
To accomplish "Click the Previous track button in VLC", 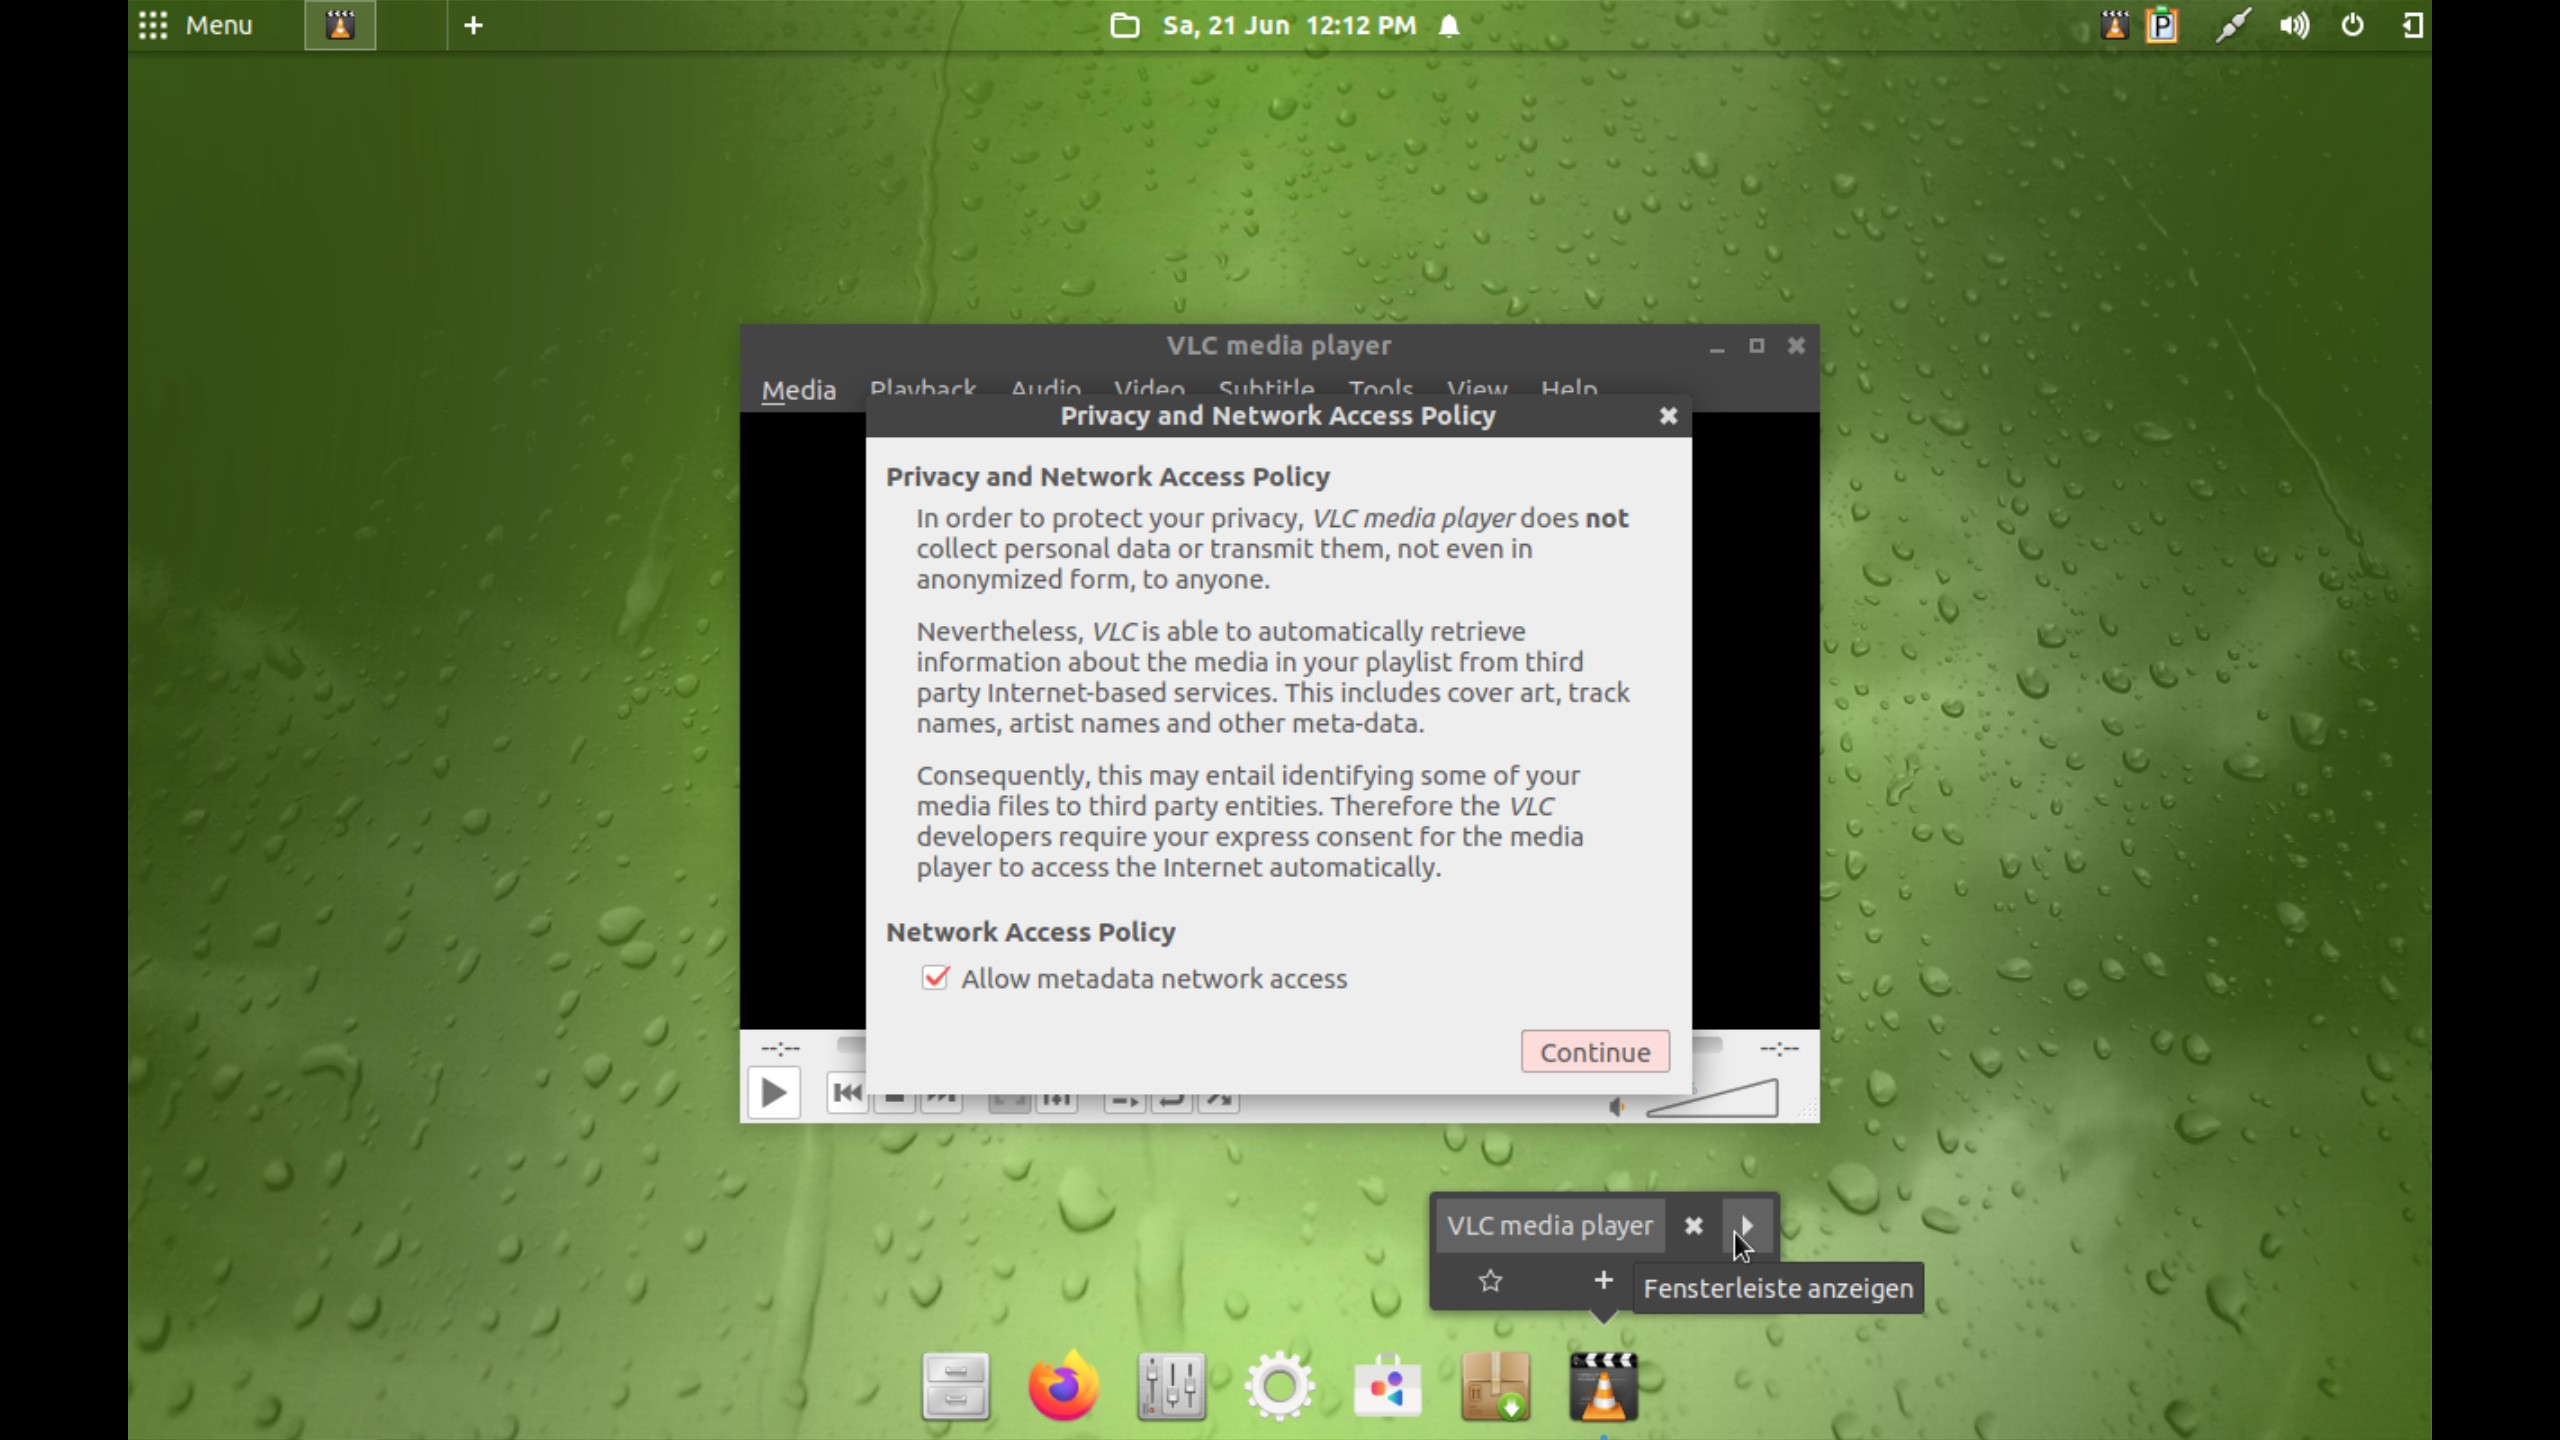I will [847, 1093].
